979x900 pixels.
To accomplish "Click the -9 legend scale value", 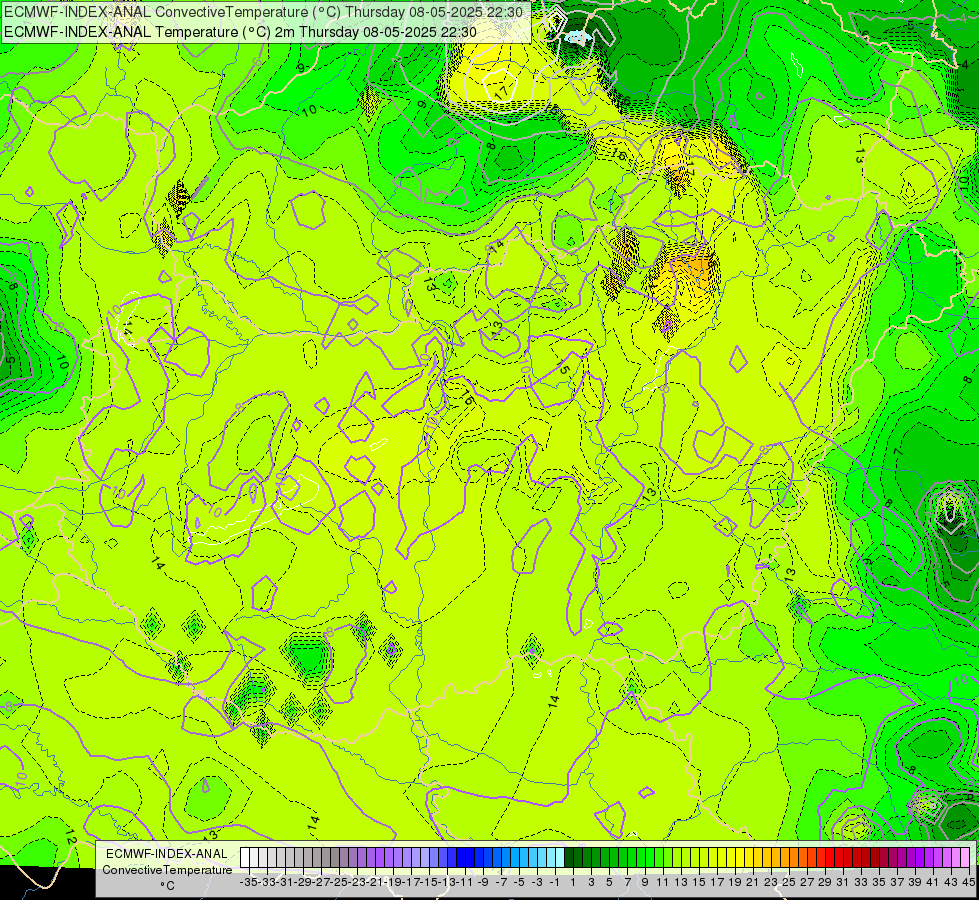I will point(483,883).
